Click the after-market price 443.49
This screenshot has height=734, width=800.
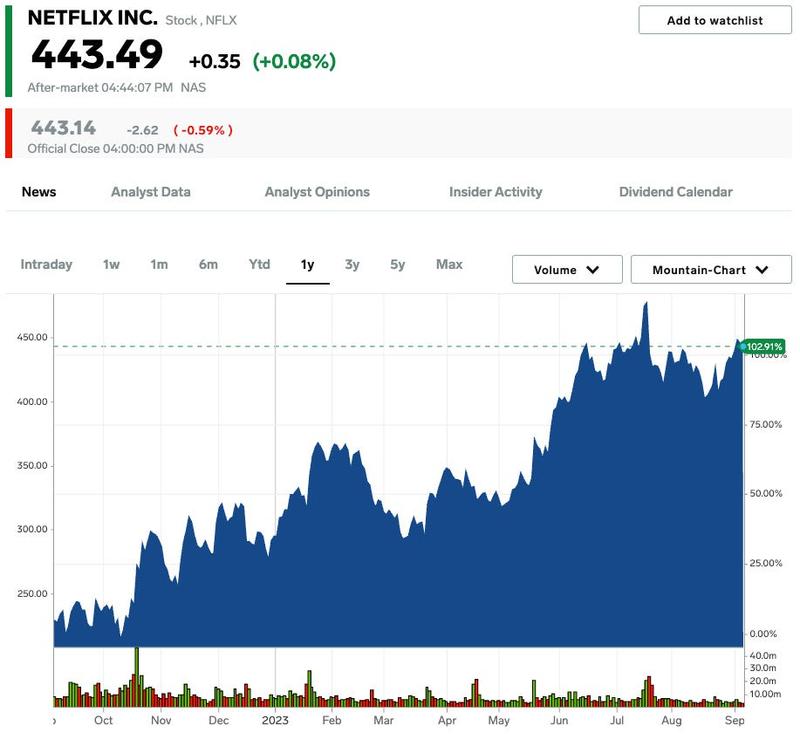click(97, 54)
